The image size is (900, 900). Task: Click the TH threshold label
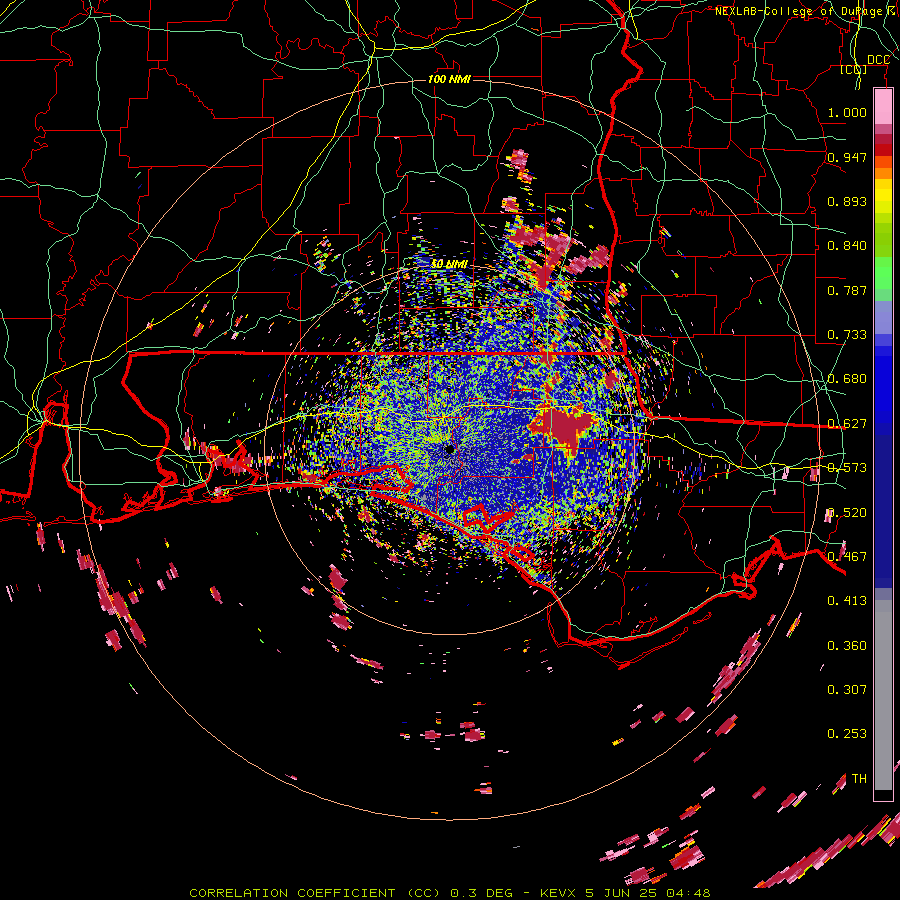(859, 778)
